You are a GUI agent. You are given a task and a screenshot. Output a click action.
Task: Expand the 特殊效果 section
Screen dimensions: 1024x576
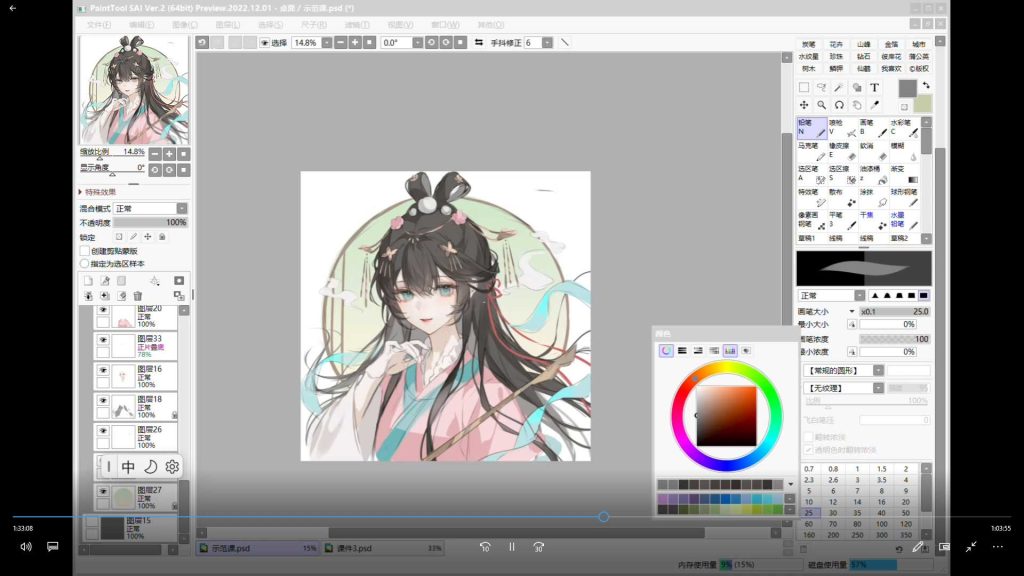tap(98, 192)
